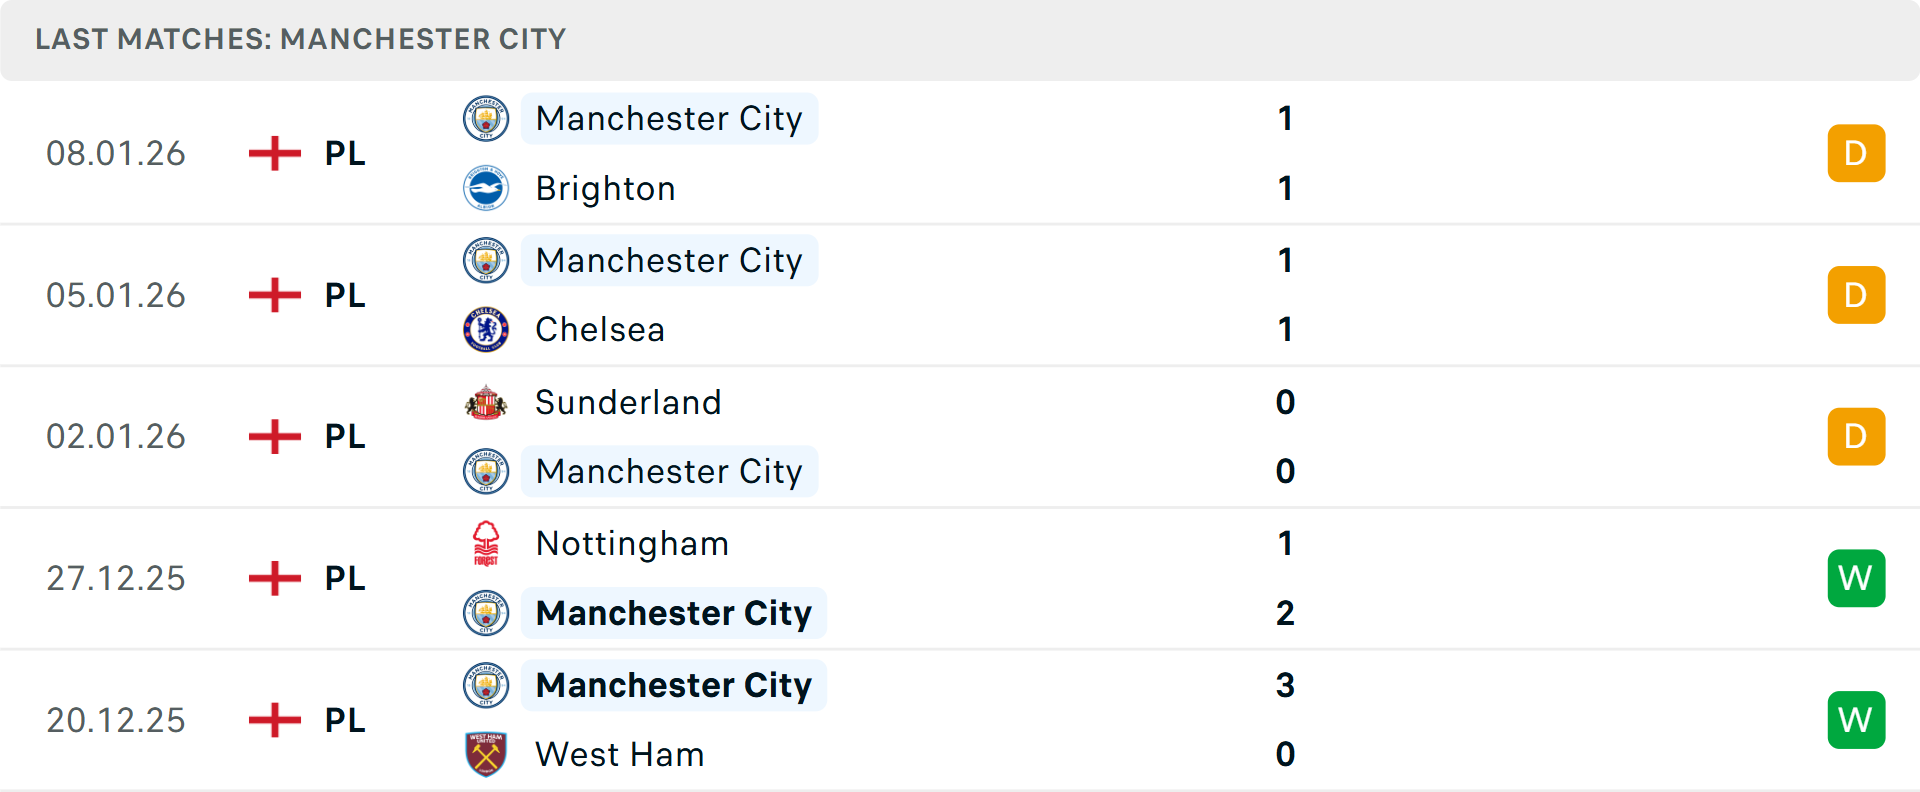Click Manchester City crest in Brighton match

486,118
